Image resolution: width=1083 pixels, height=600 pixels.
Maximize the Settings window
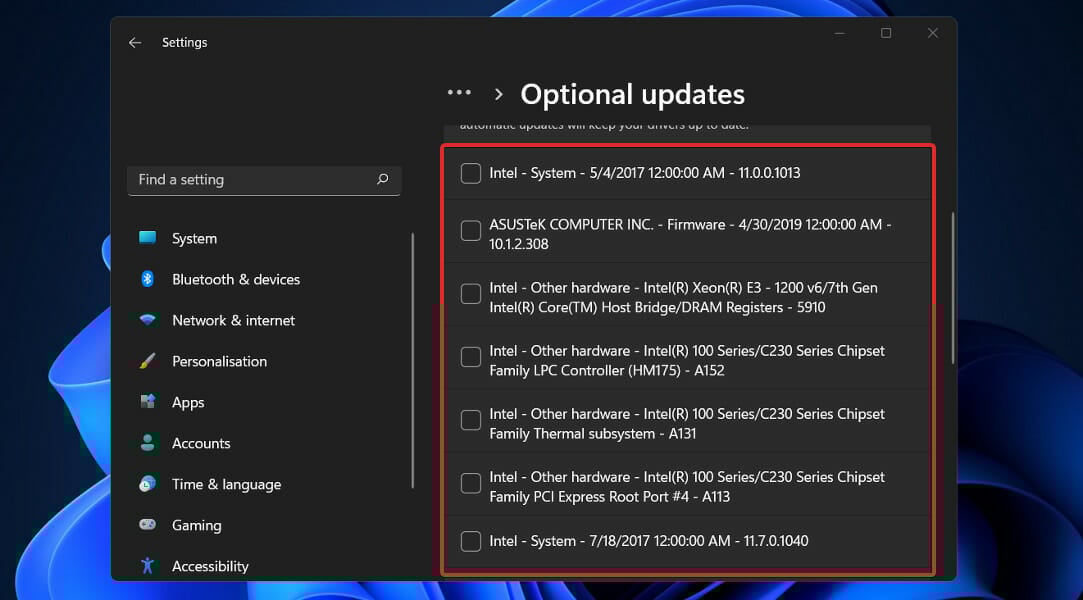886,33
